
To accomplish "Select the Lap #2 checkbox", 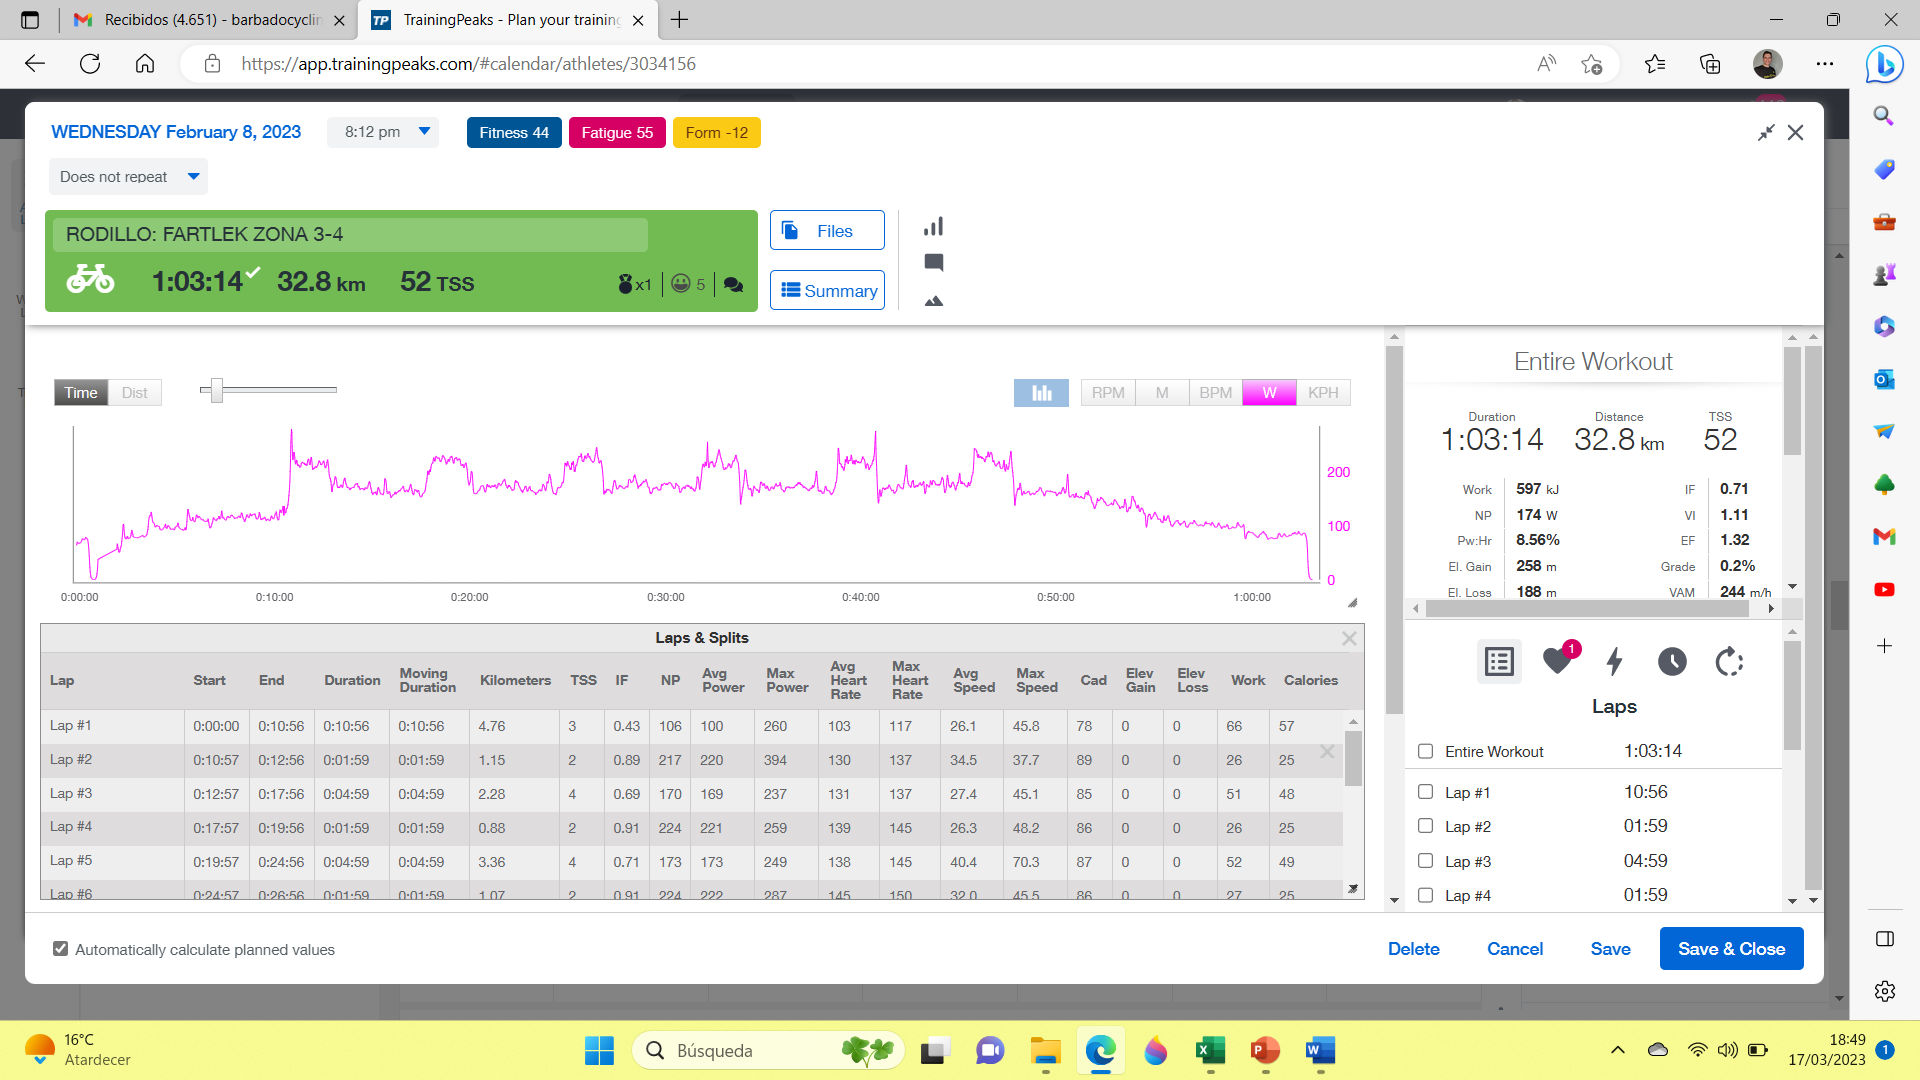I will 1426,826.
